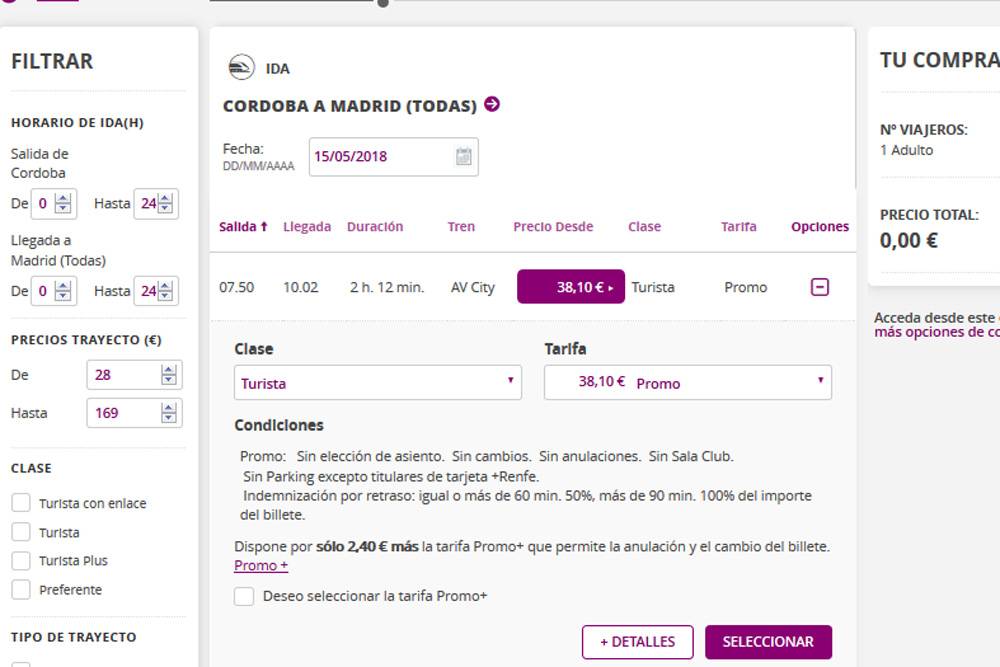The width and height of the screenshot is (1000, 667).
Task: Click the IDA train icon
Action: tap(240, 68)
